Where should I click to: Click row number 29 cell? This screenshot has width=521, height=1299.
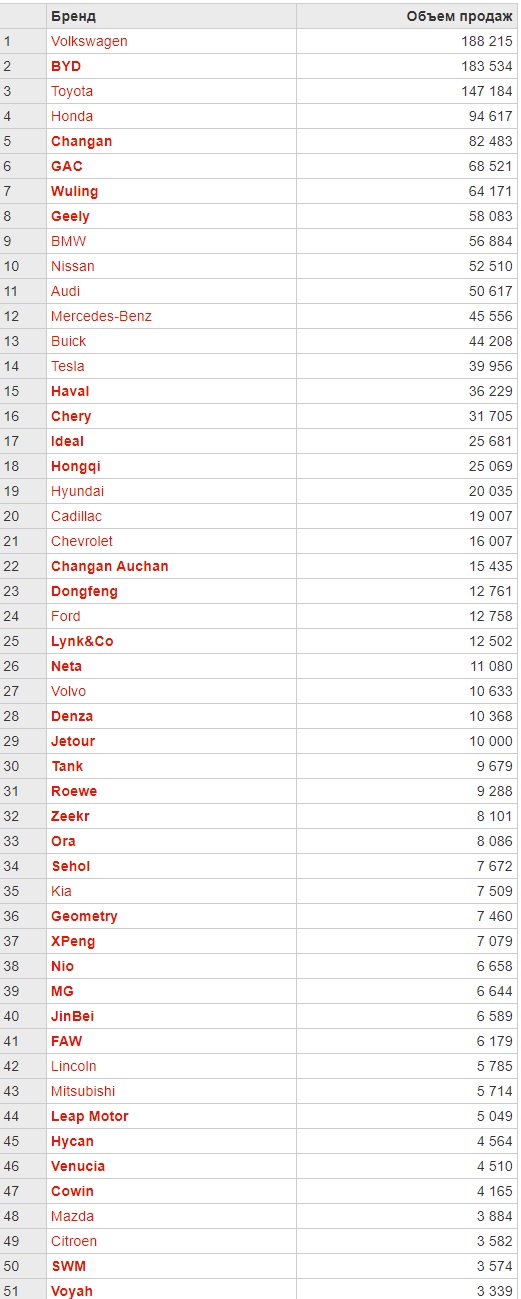click(23, 741)
